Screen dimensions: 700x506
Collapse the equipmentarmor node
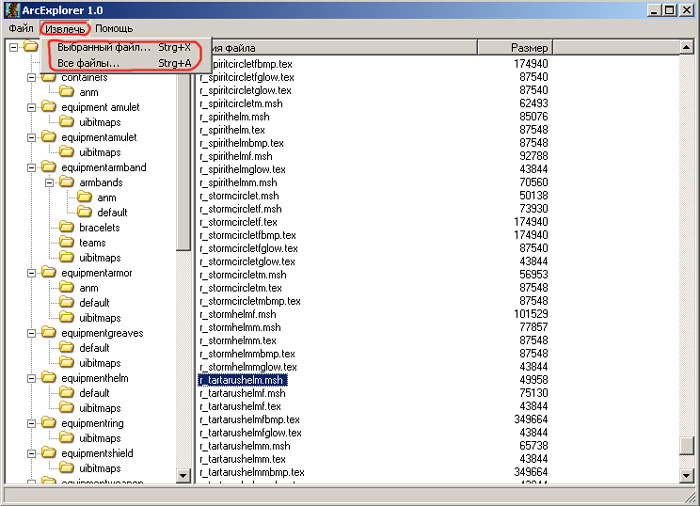[x=31, y=273]
